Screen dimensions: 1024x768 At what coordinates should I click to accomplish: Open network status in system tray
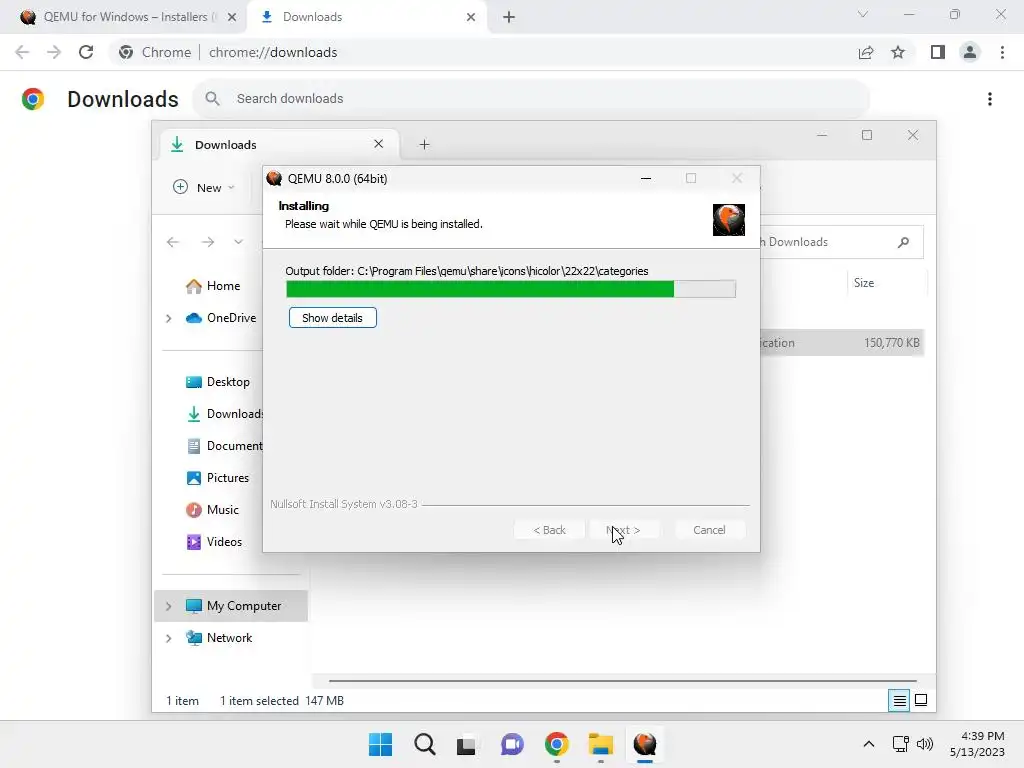pyautogui.click(x=901, y=744)
